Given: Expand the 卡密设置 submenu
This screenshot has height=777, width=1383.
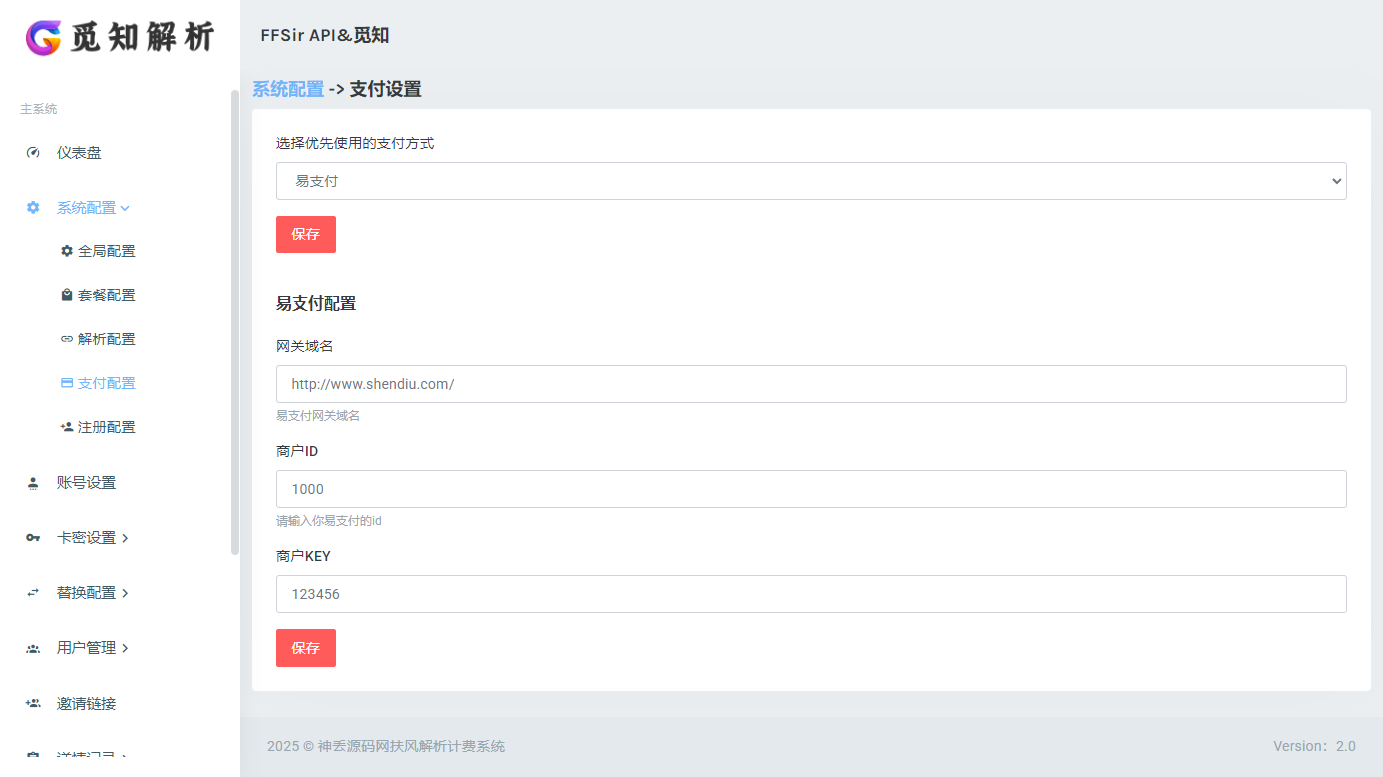Looking at the screenshot, I should (x=93, y=538).
